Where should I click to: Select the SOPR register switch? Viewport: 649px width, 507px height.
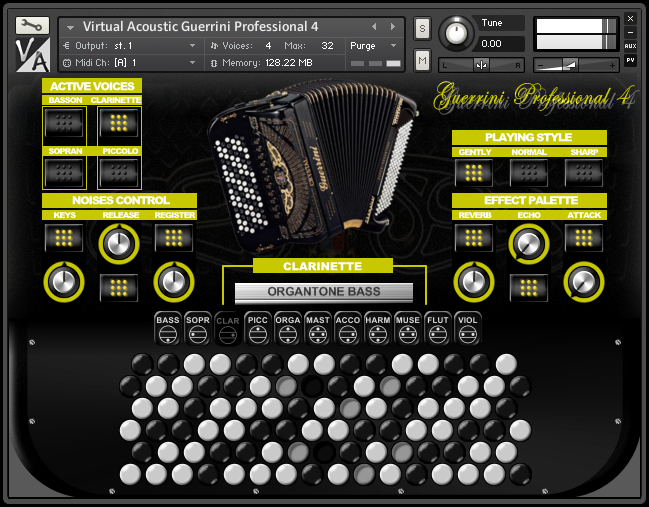198,329
